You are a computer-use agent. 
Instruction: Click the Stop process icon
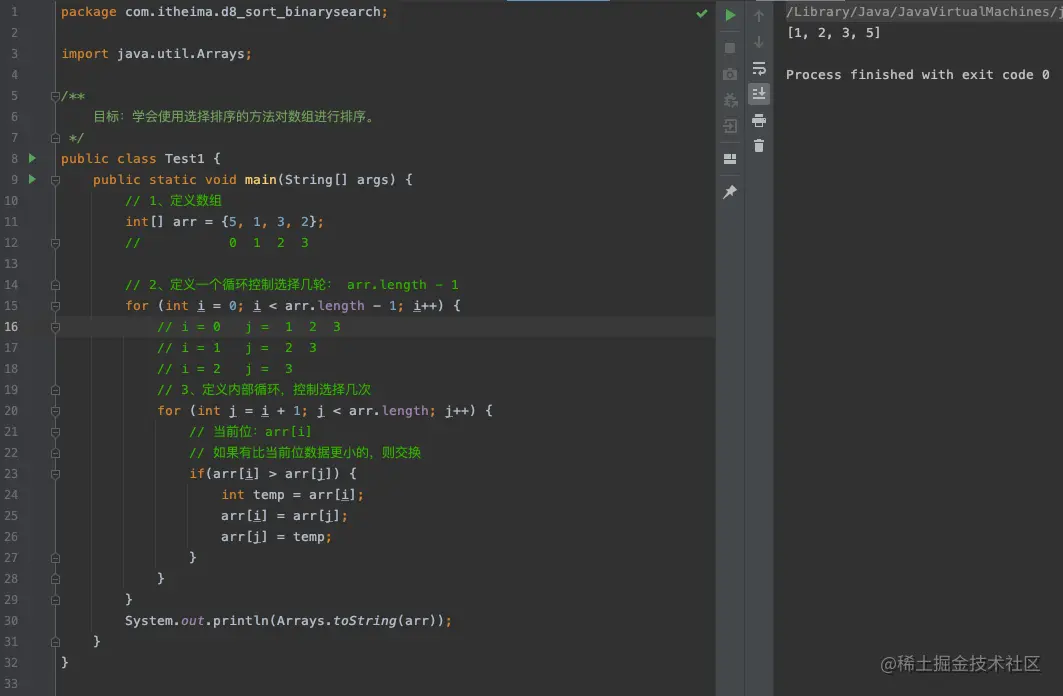pos(730,48)
